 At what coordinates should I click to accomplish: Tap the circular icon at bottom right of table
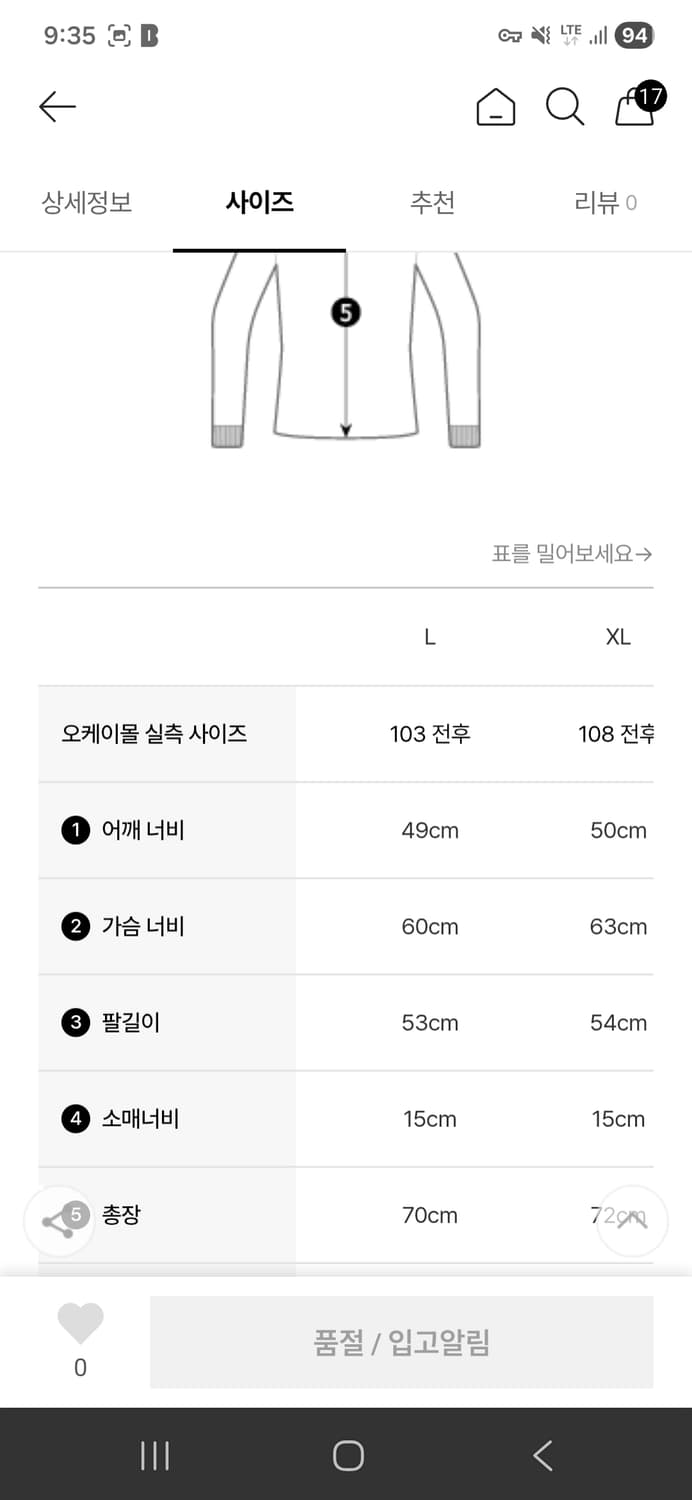point(632,1222)
